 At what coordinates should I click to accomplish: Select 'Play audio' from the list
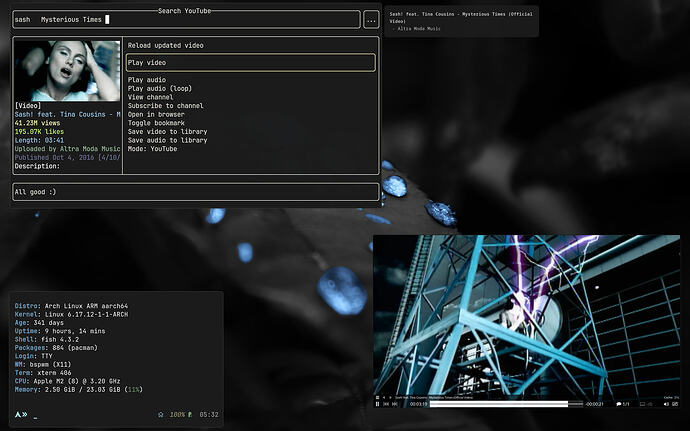[147, 80]
